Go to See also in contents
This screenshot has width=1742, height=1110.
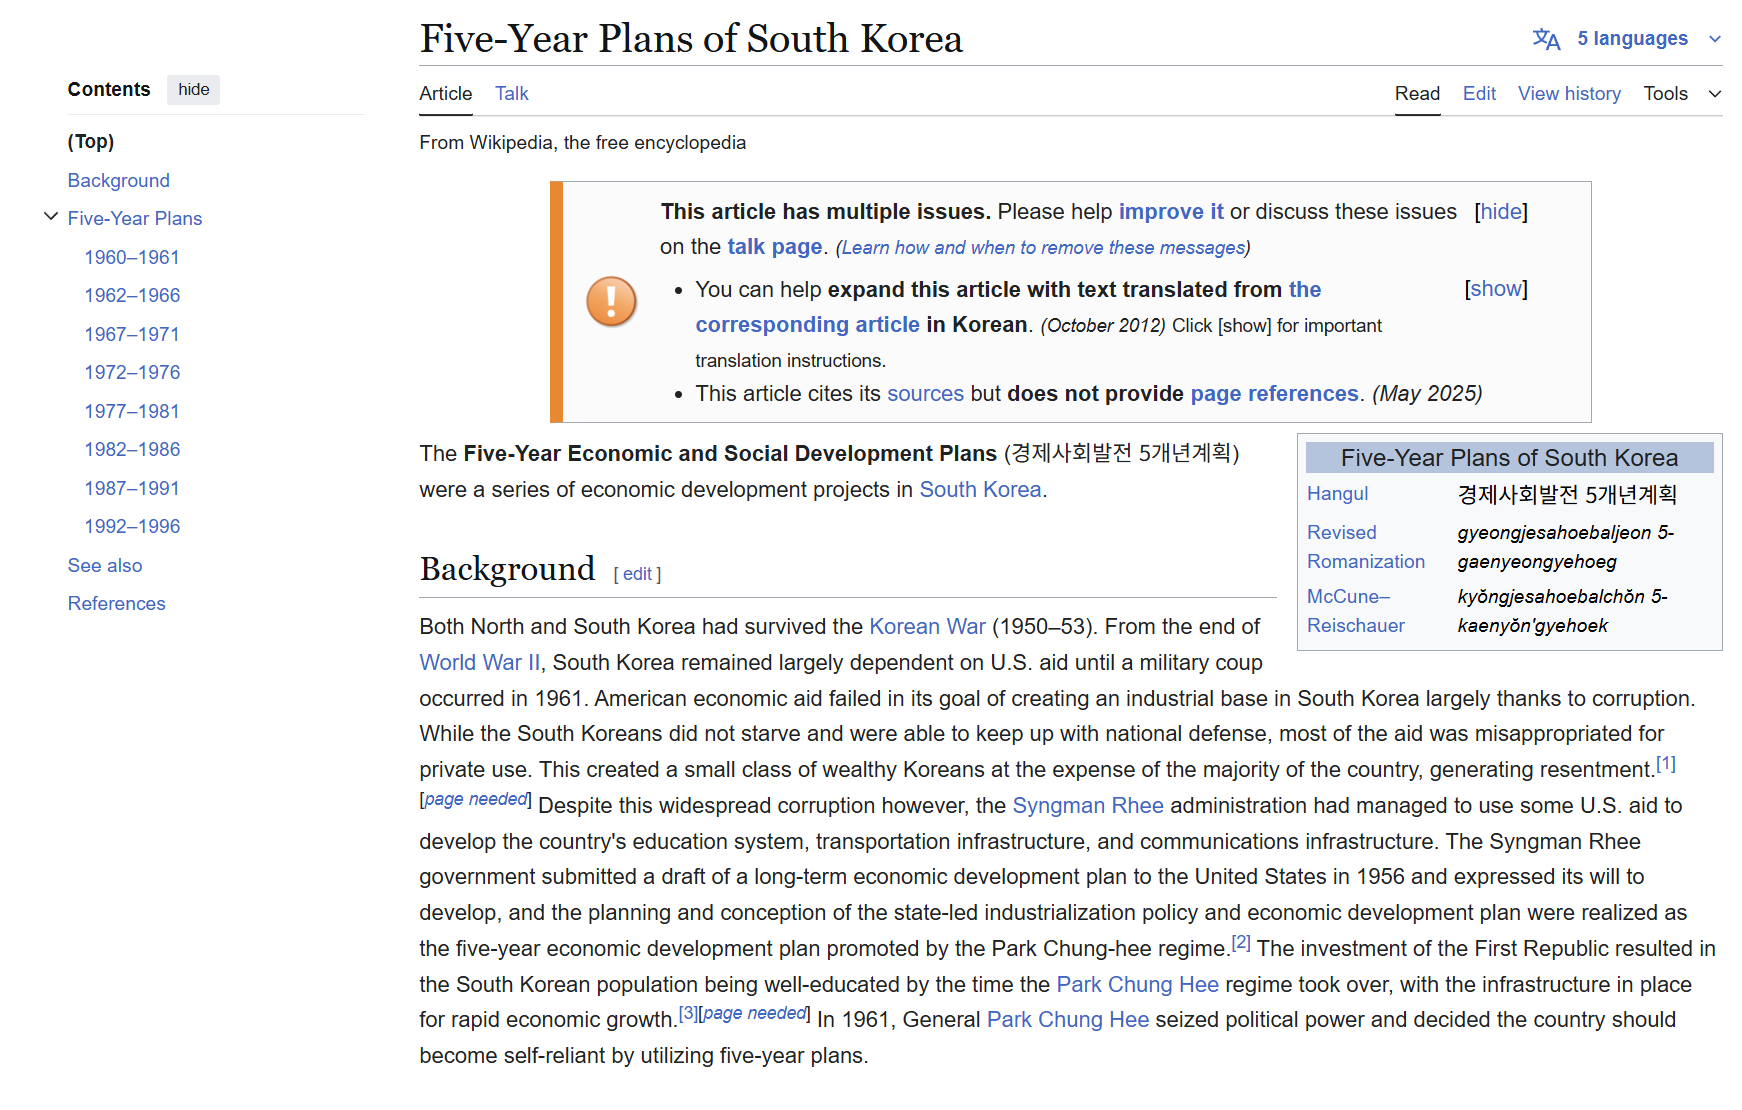click(105, 565)
